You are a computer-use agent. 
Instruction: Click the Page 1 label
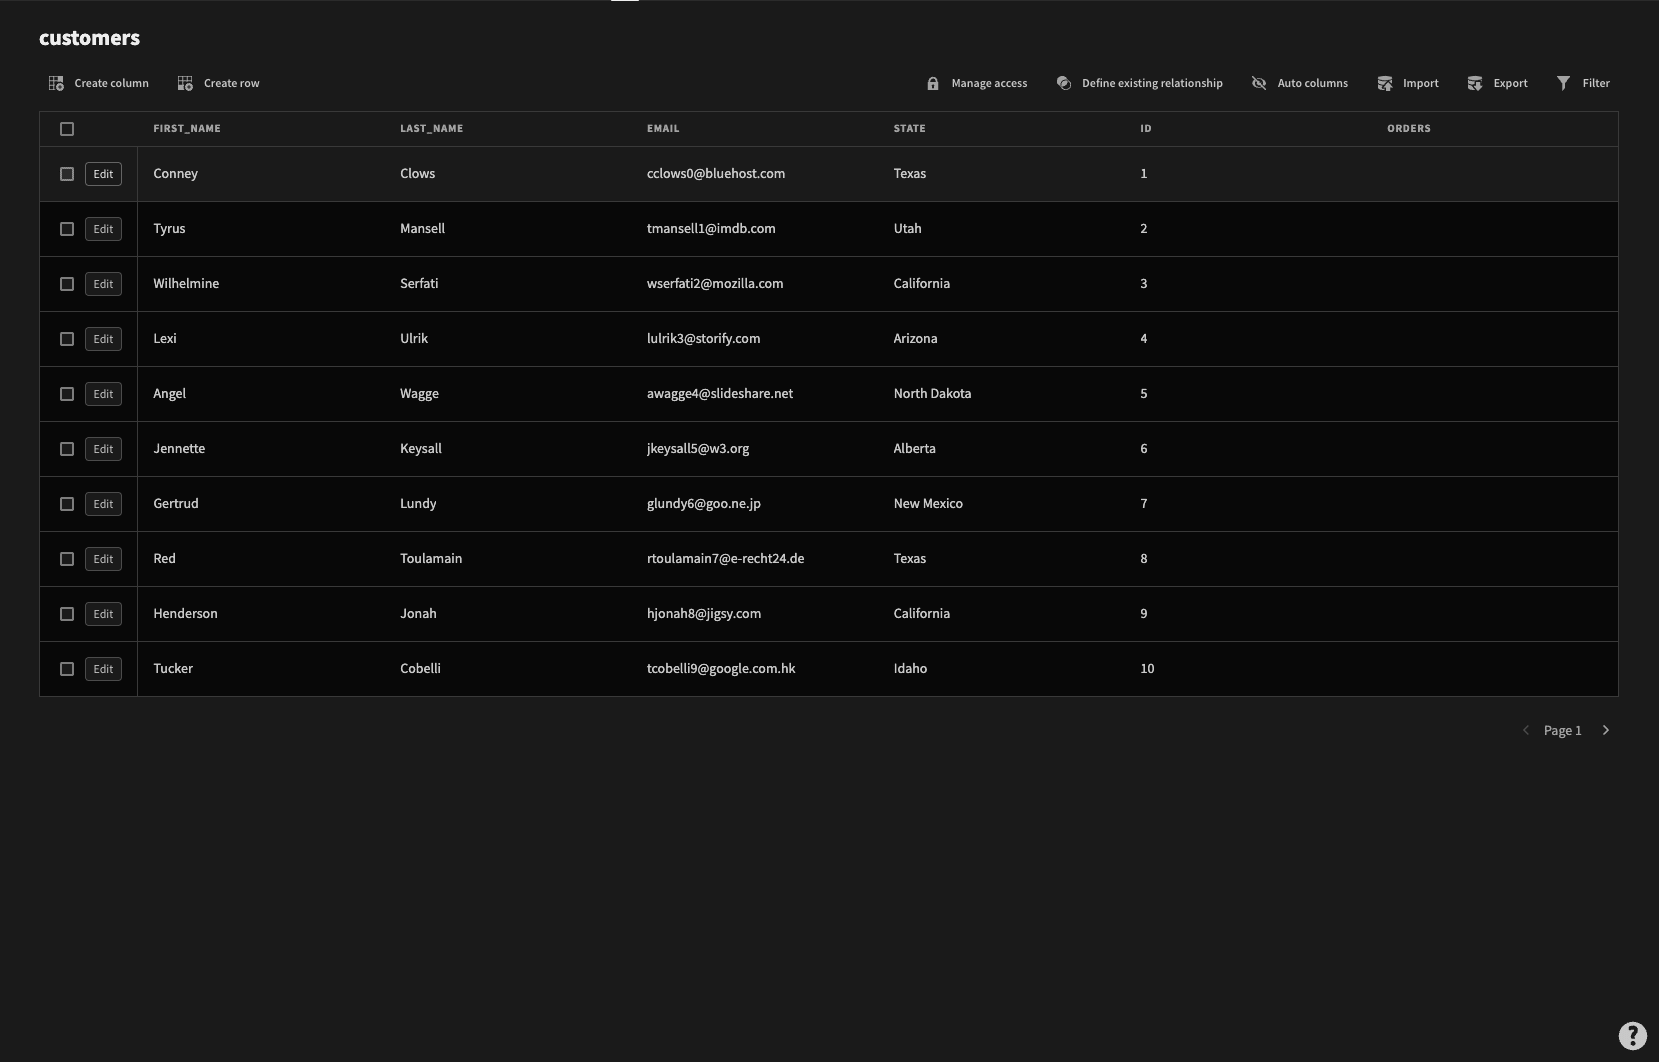point(1562,730)
